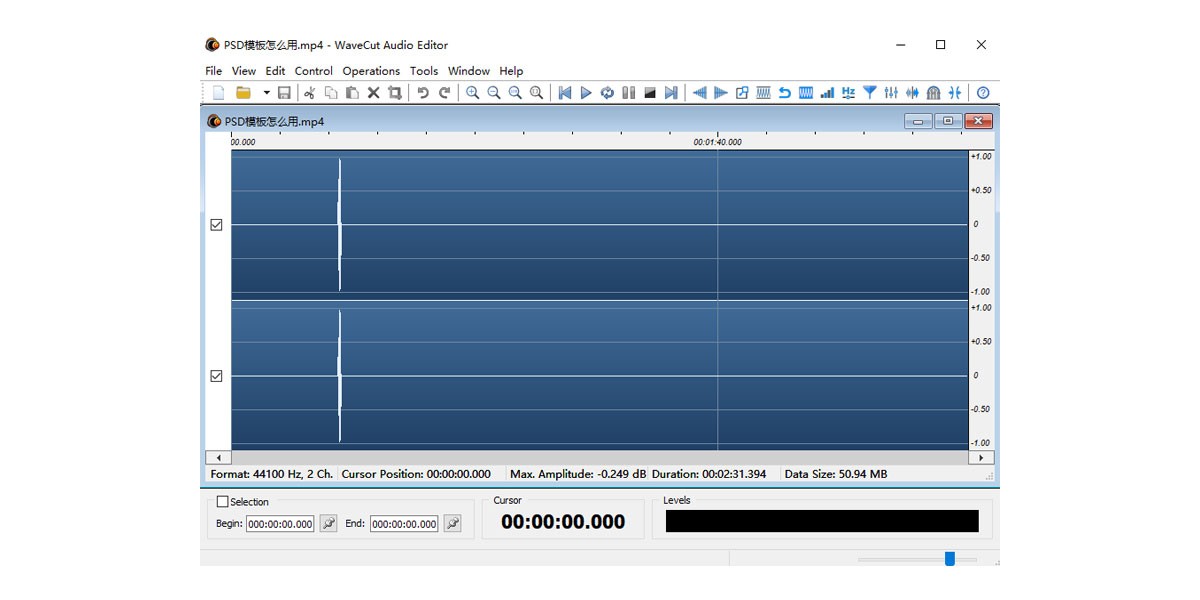Click the Undo arrow icon
This screenshot has height=600, width=1200.
pos(423,93)
